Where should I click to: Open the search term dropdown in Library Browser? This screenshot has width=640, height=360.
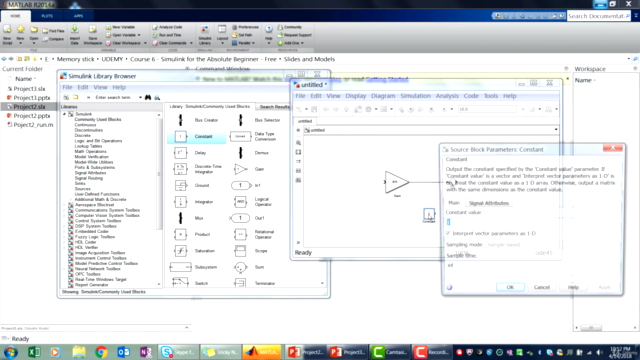click(x=140, y=98)
